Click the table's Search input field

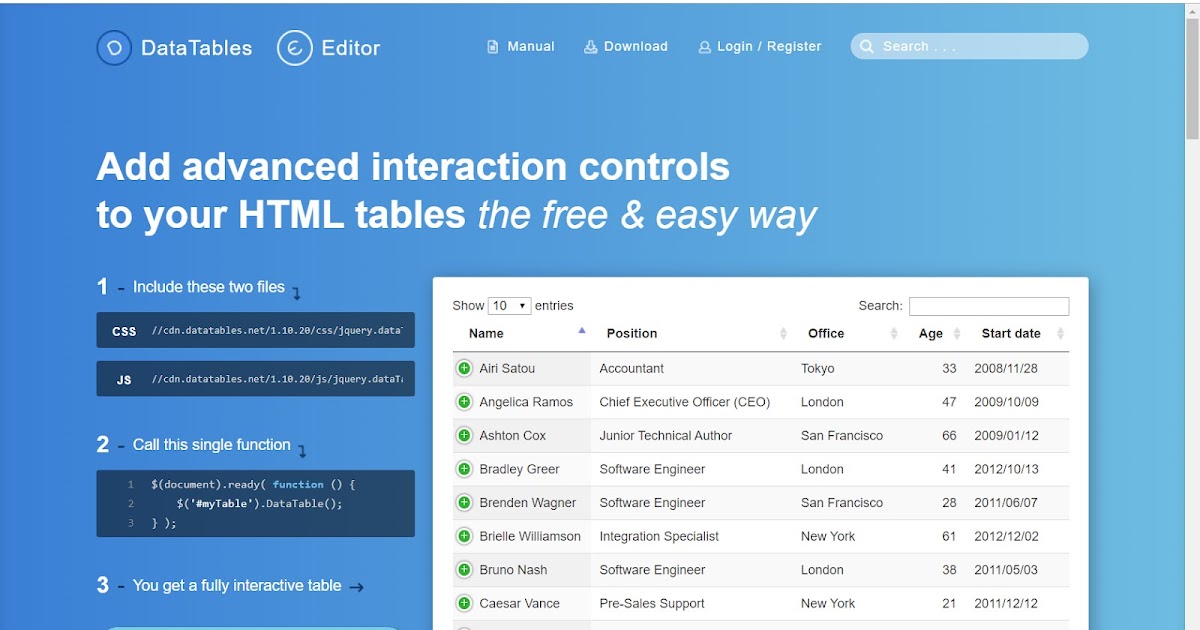coord(988,305)
